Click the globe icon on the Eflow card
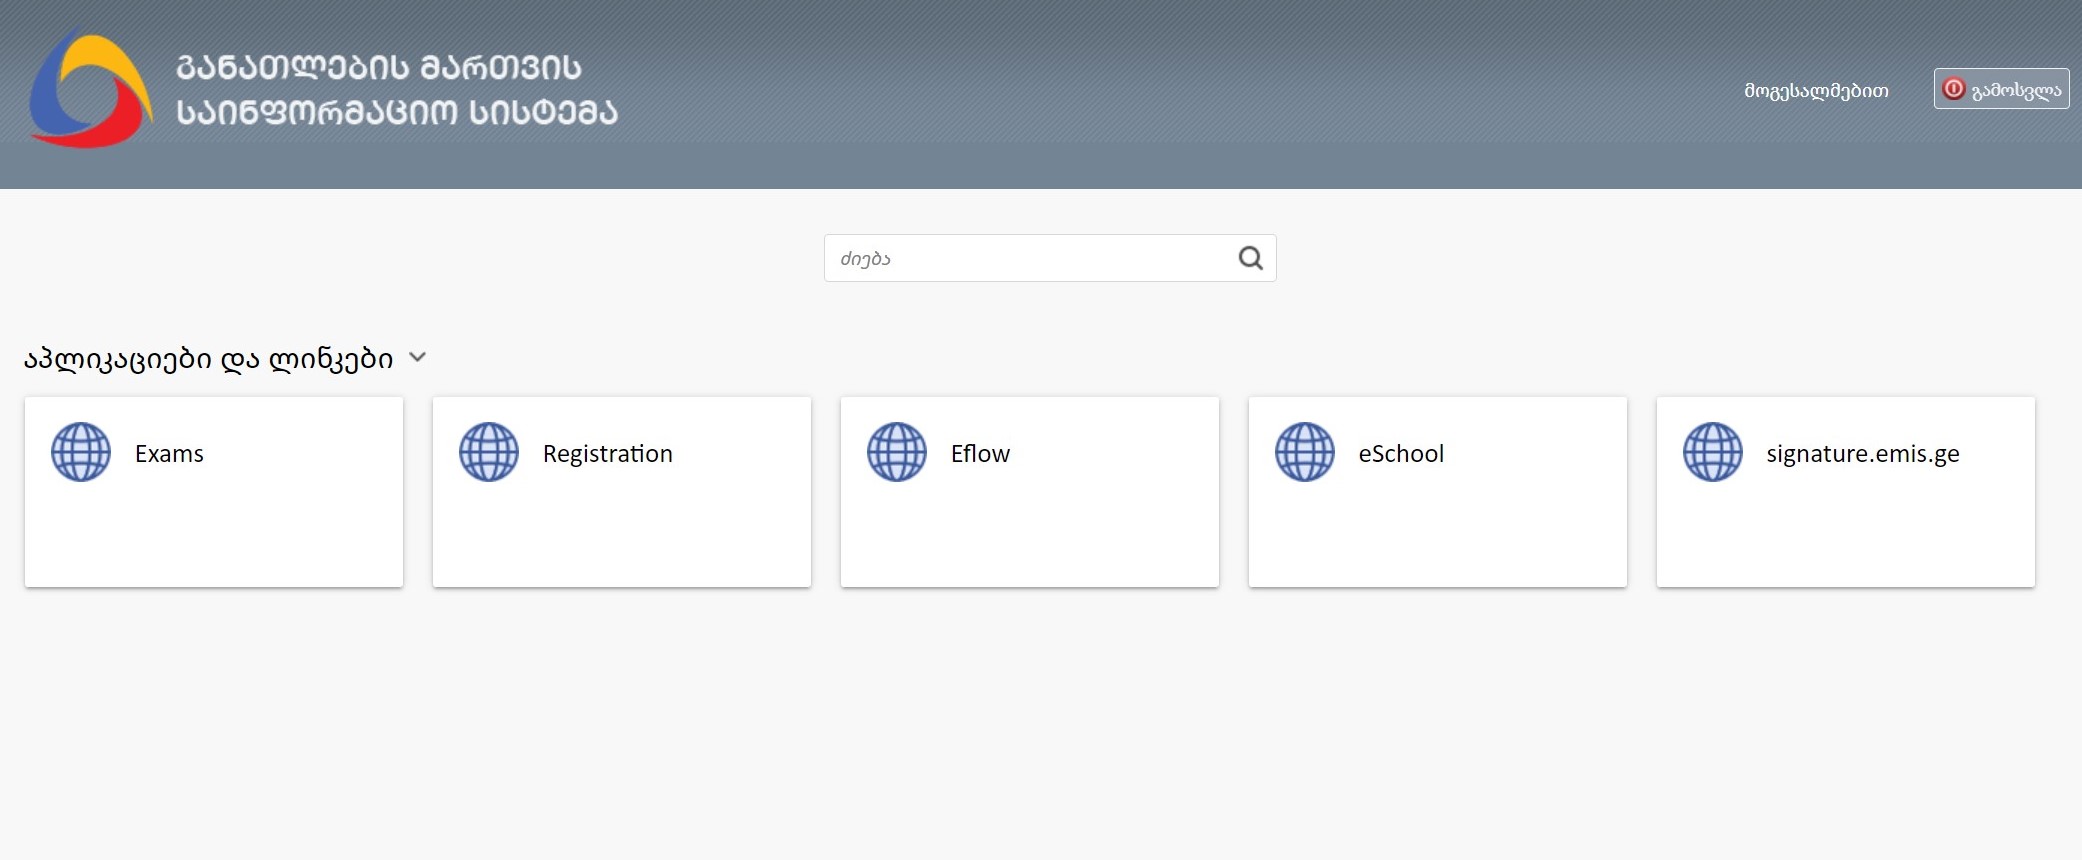The image size is (2082, 860). coord(897,452)
